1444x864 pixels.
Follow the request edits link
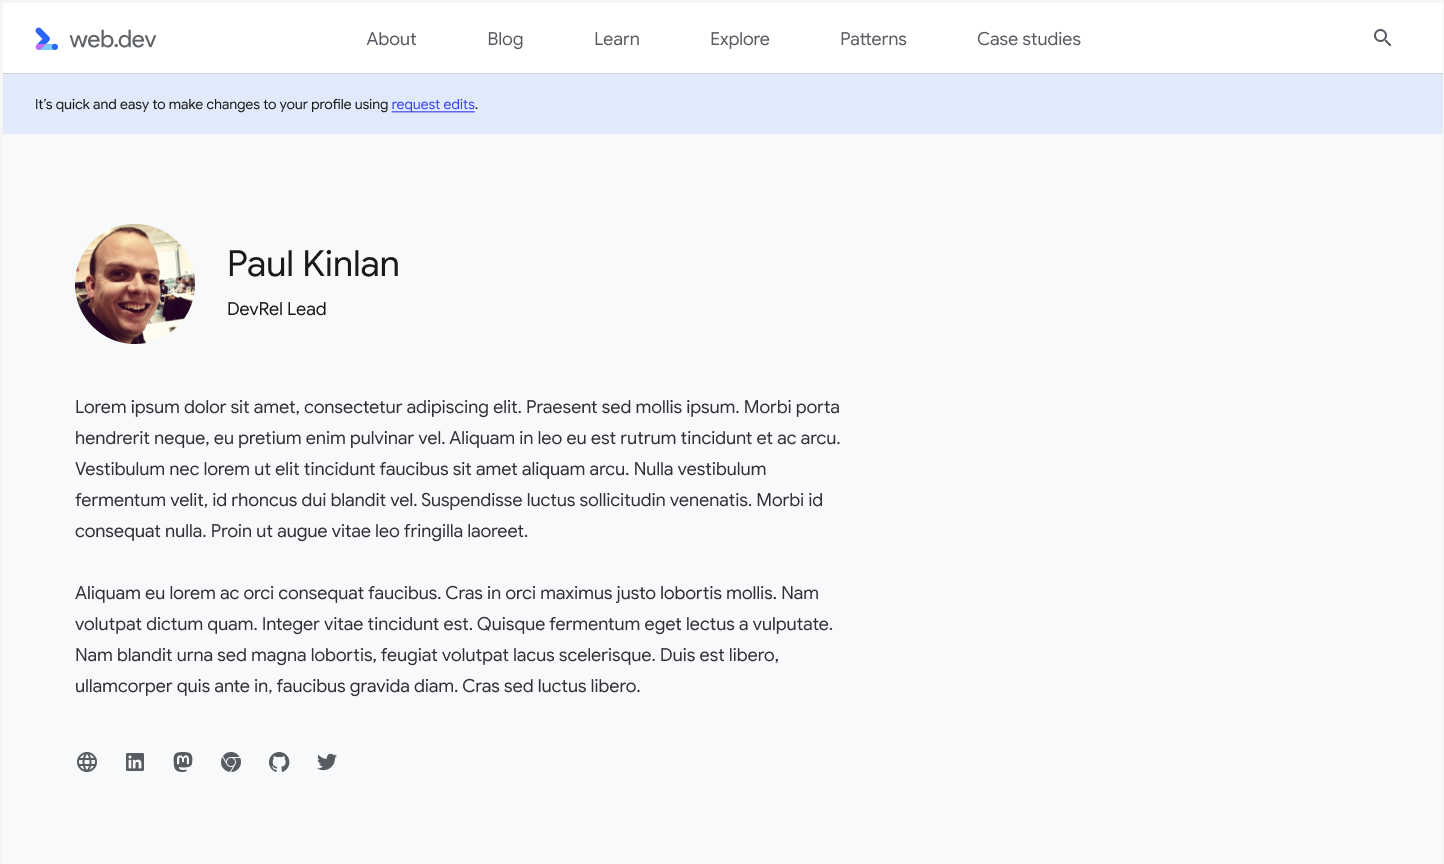click(433, 104)
